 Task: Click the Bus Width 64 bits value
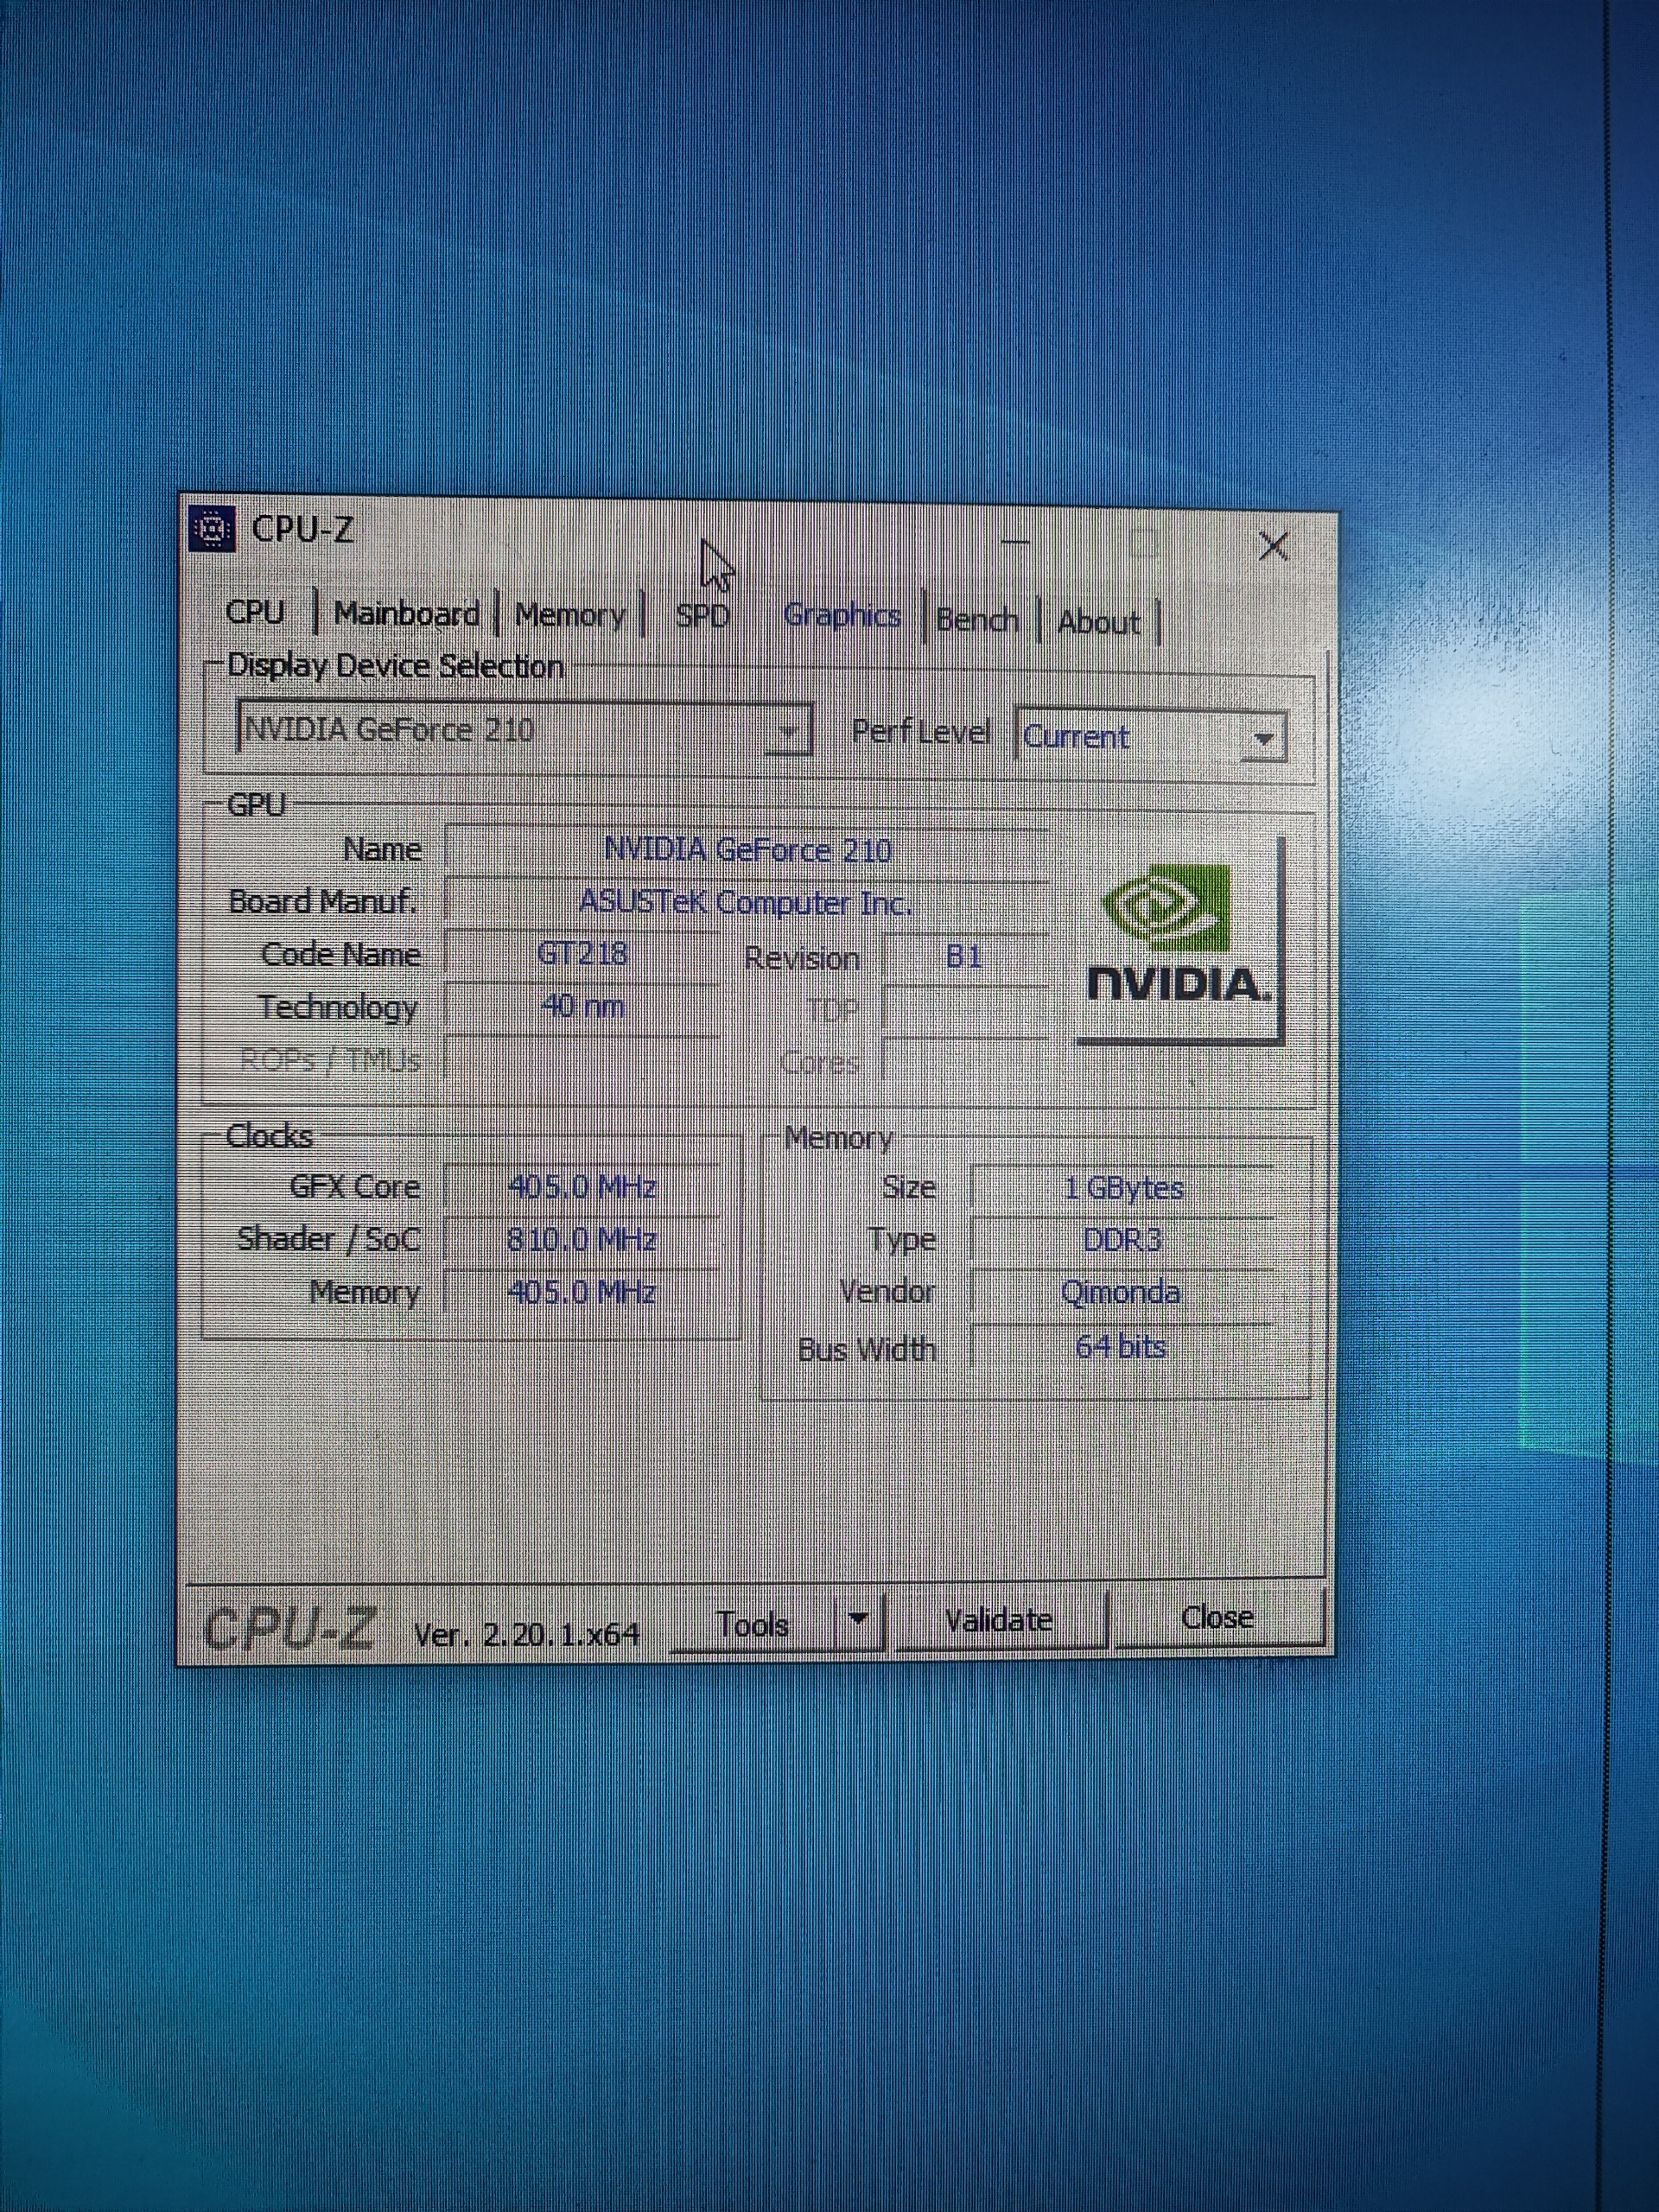click(x=1123, y=1347)
